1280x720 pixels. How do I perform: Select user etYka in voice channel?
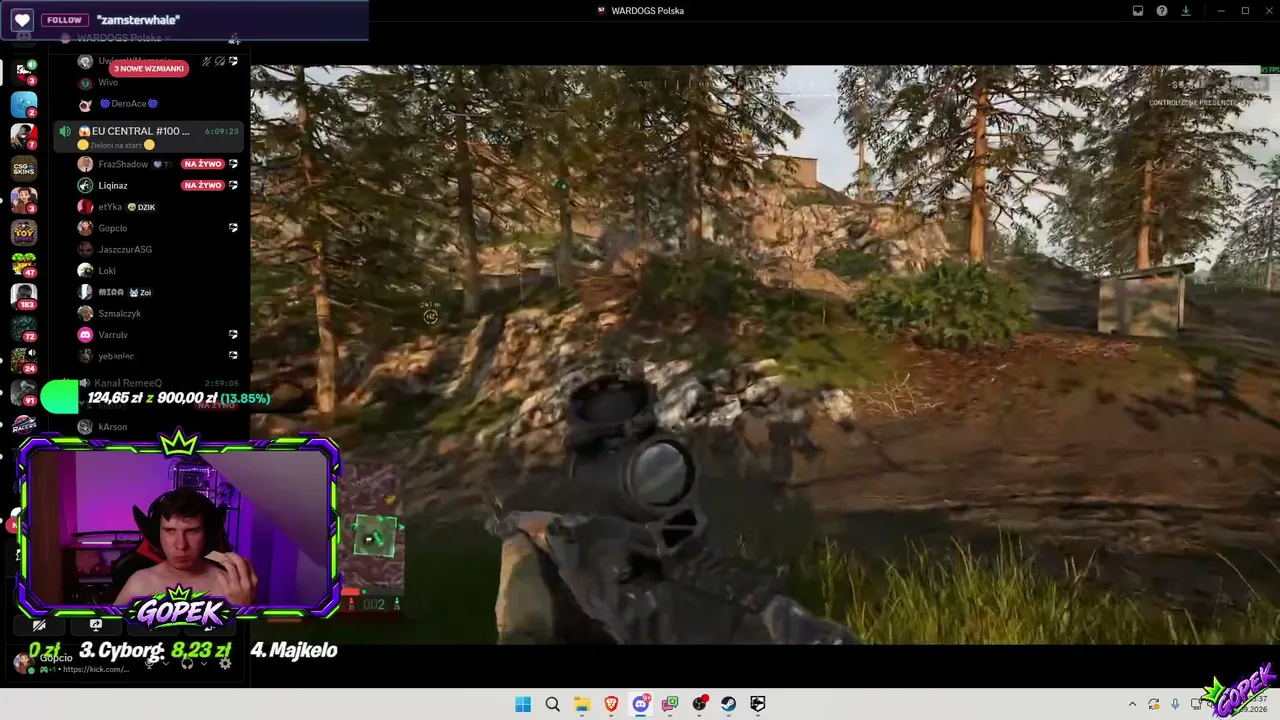[x=110, y=207]
